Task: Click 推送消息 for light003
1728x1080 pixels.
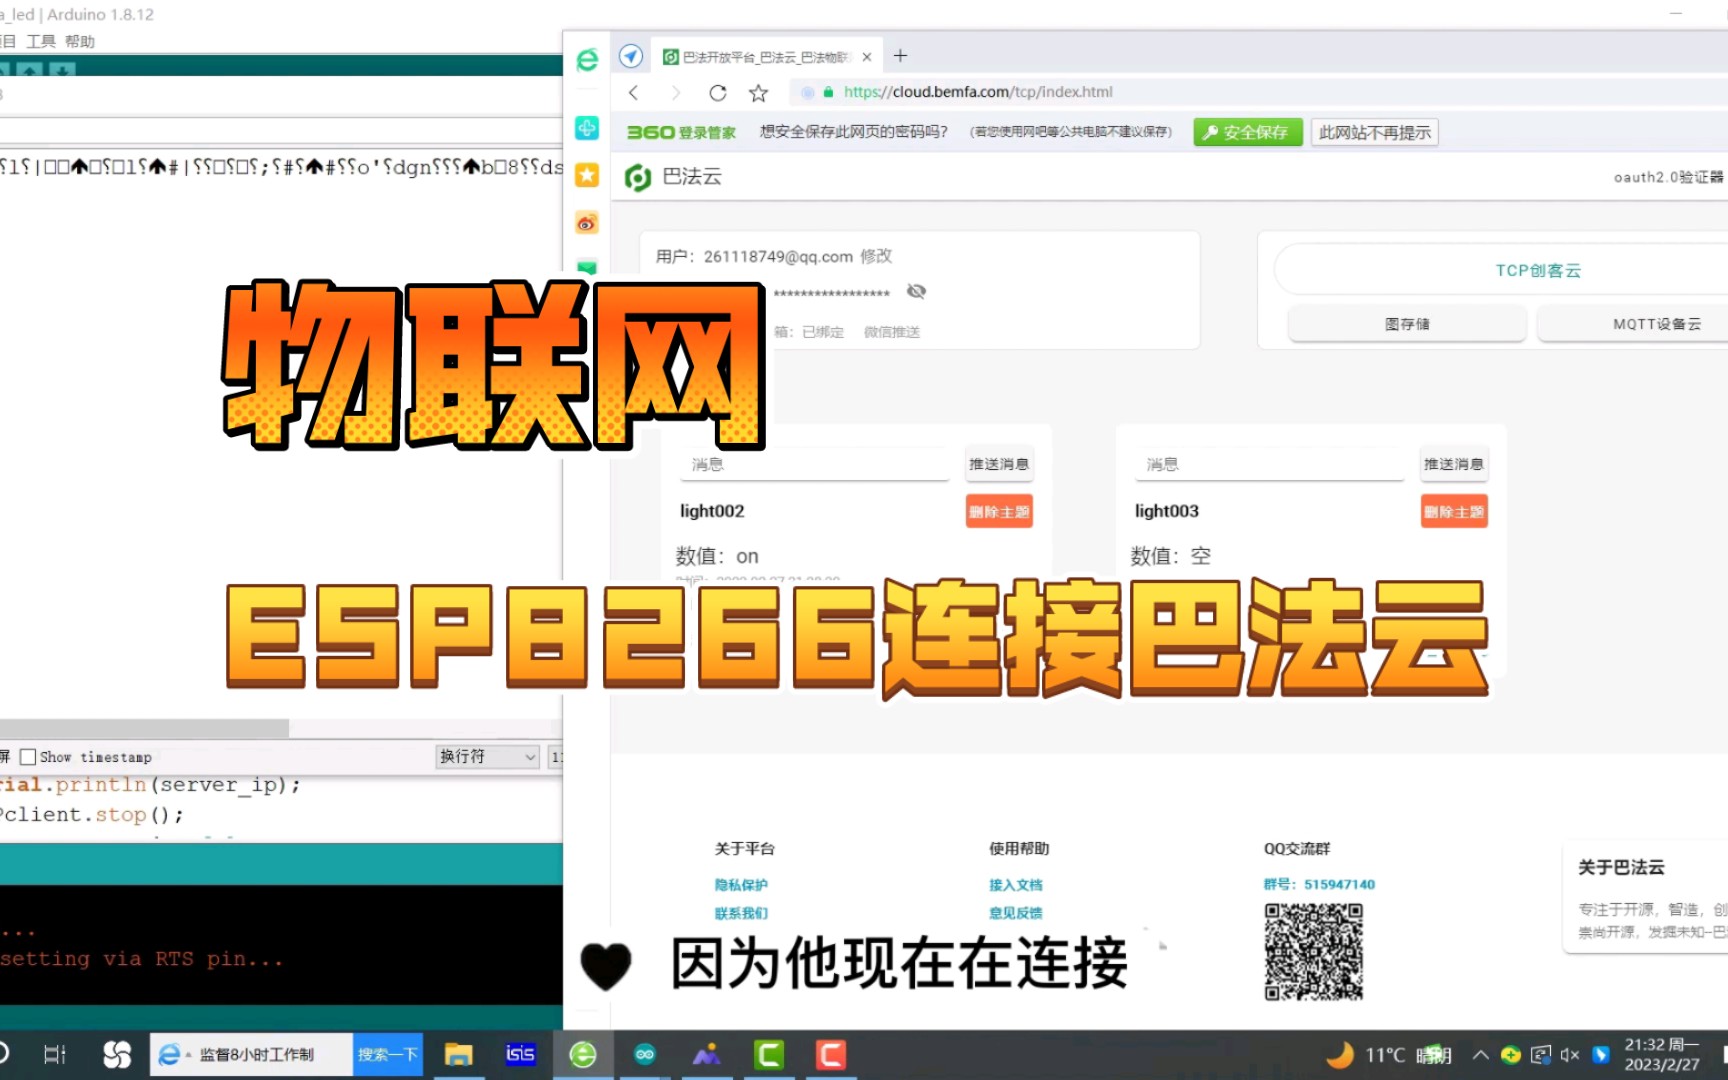Action: 1453,464
